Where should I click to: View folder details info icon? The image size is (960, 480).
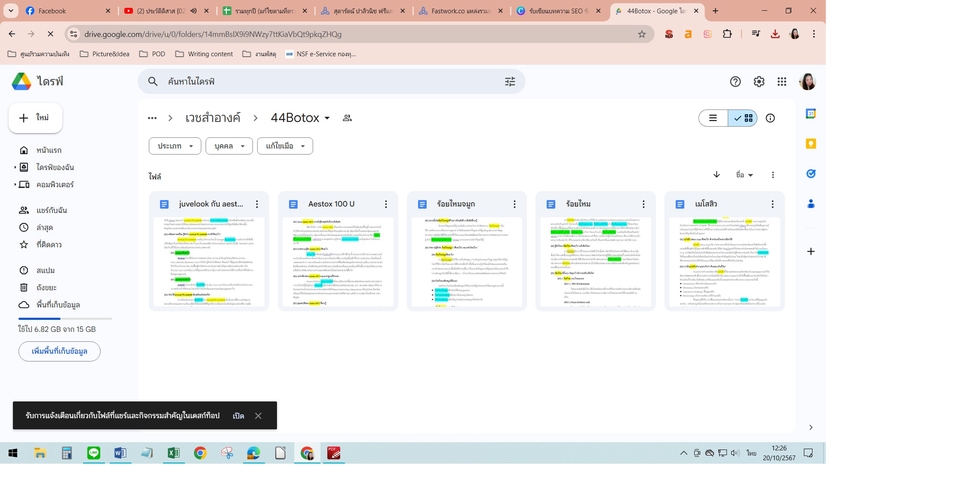(x=770, y=118)
